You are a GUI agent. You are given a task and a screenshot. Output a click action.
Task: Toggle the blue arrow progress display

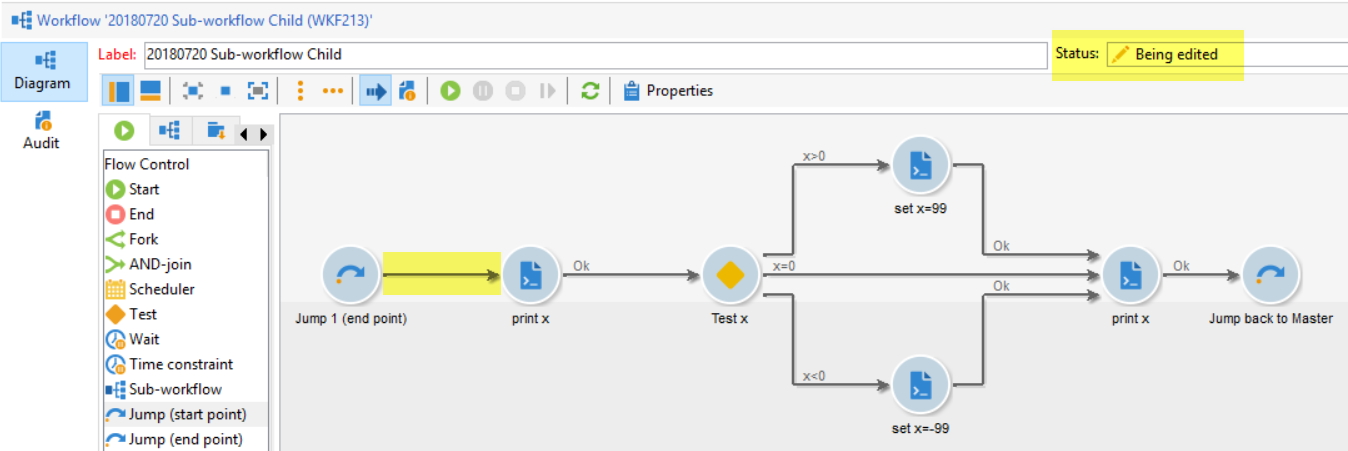pyautogui.click(x=375, y=91)
